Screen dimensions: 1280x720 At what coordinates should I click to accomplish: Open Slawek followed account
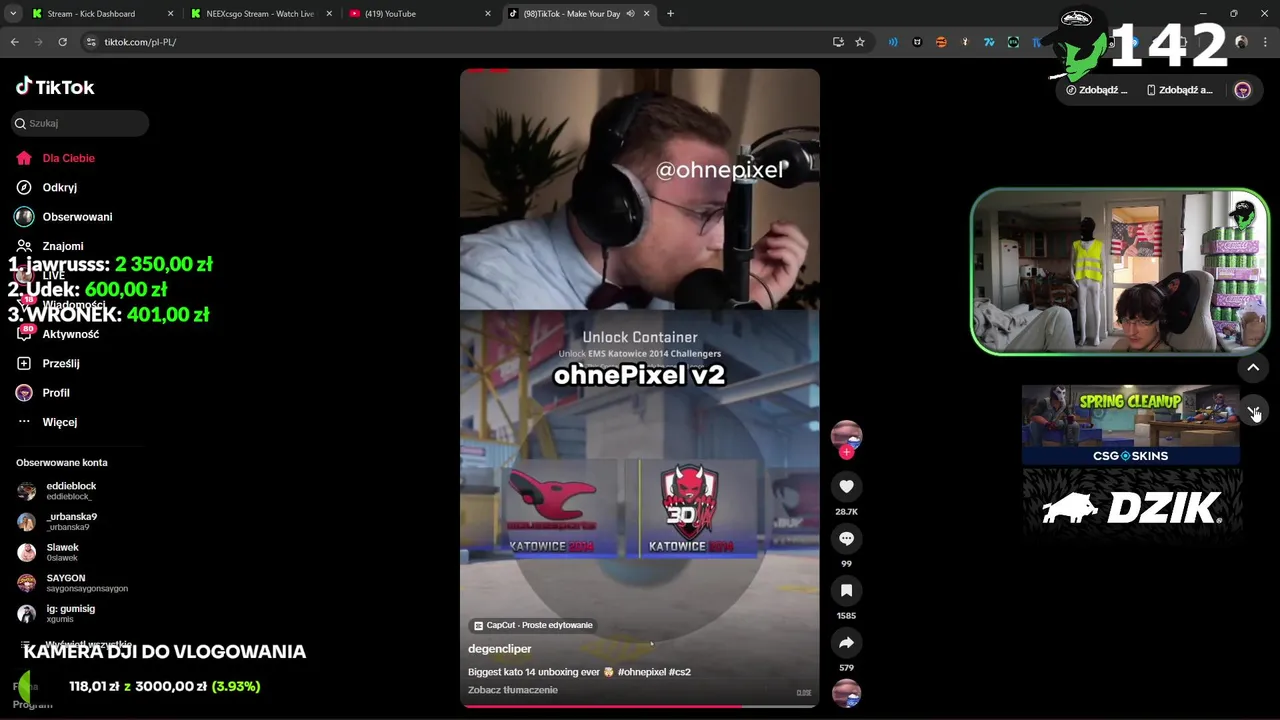pos(62,552)
